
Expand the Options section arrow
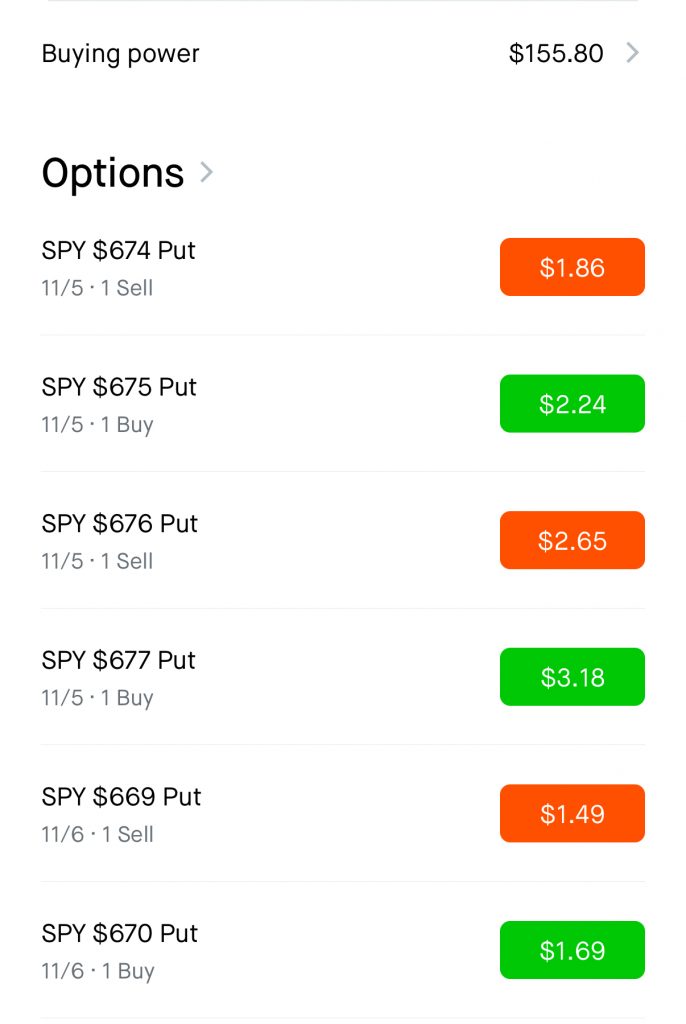click(207, 172)
